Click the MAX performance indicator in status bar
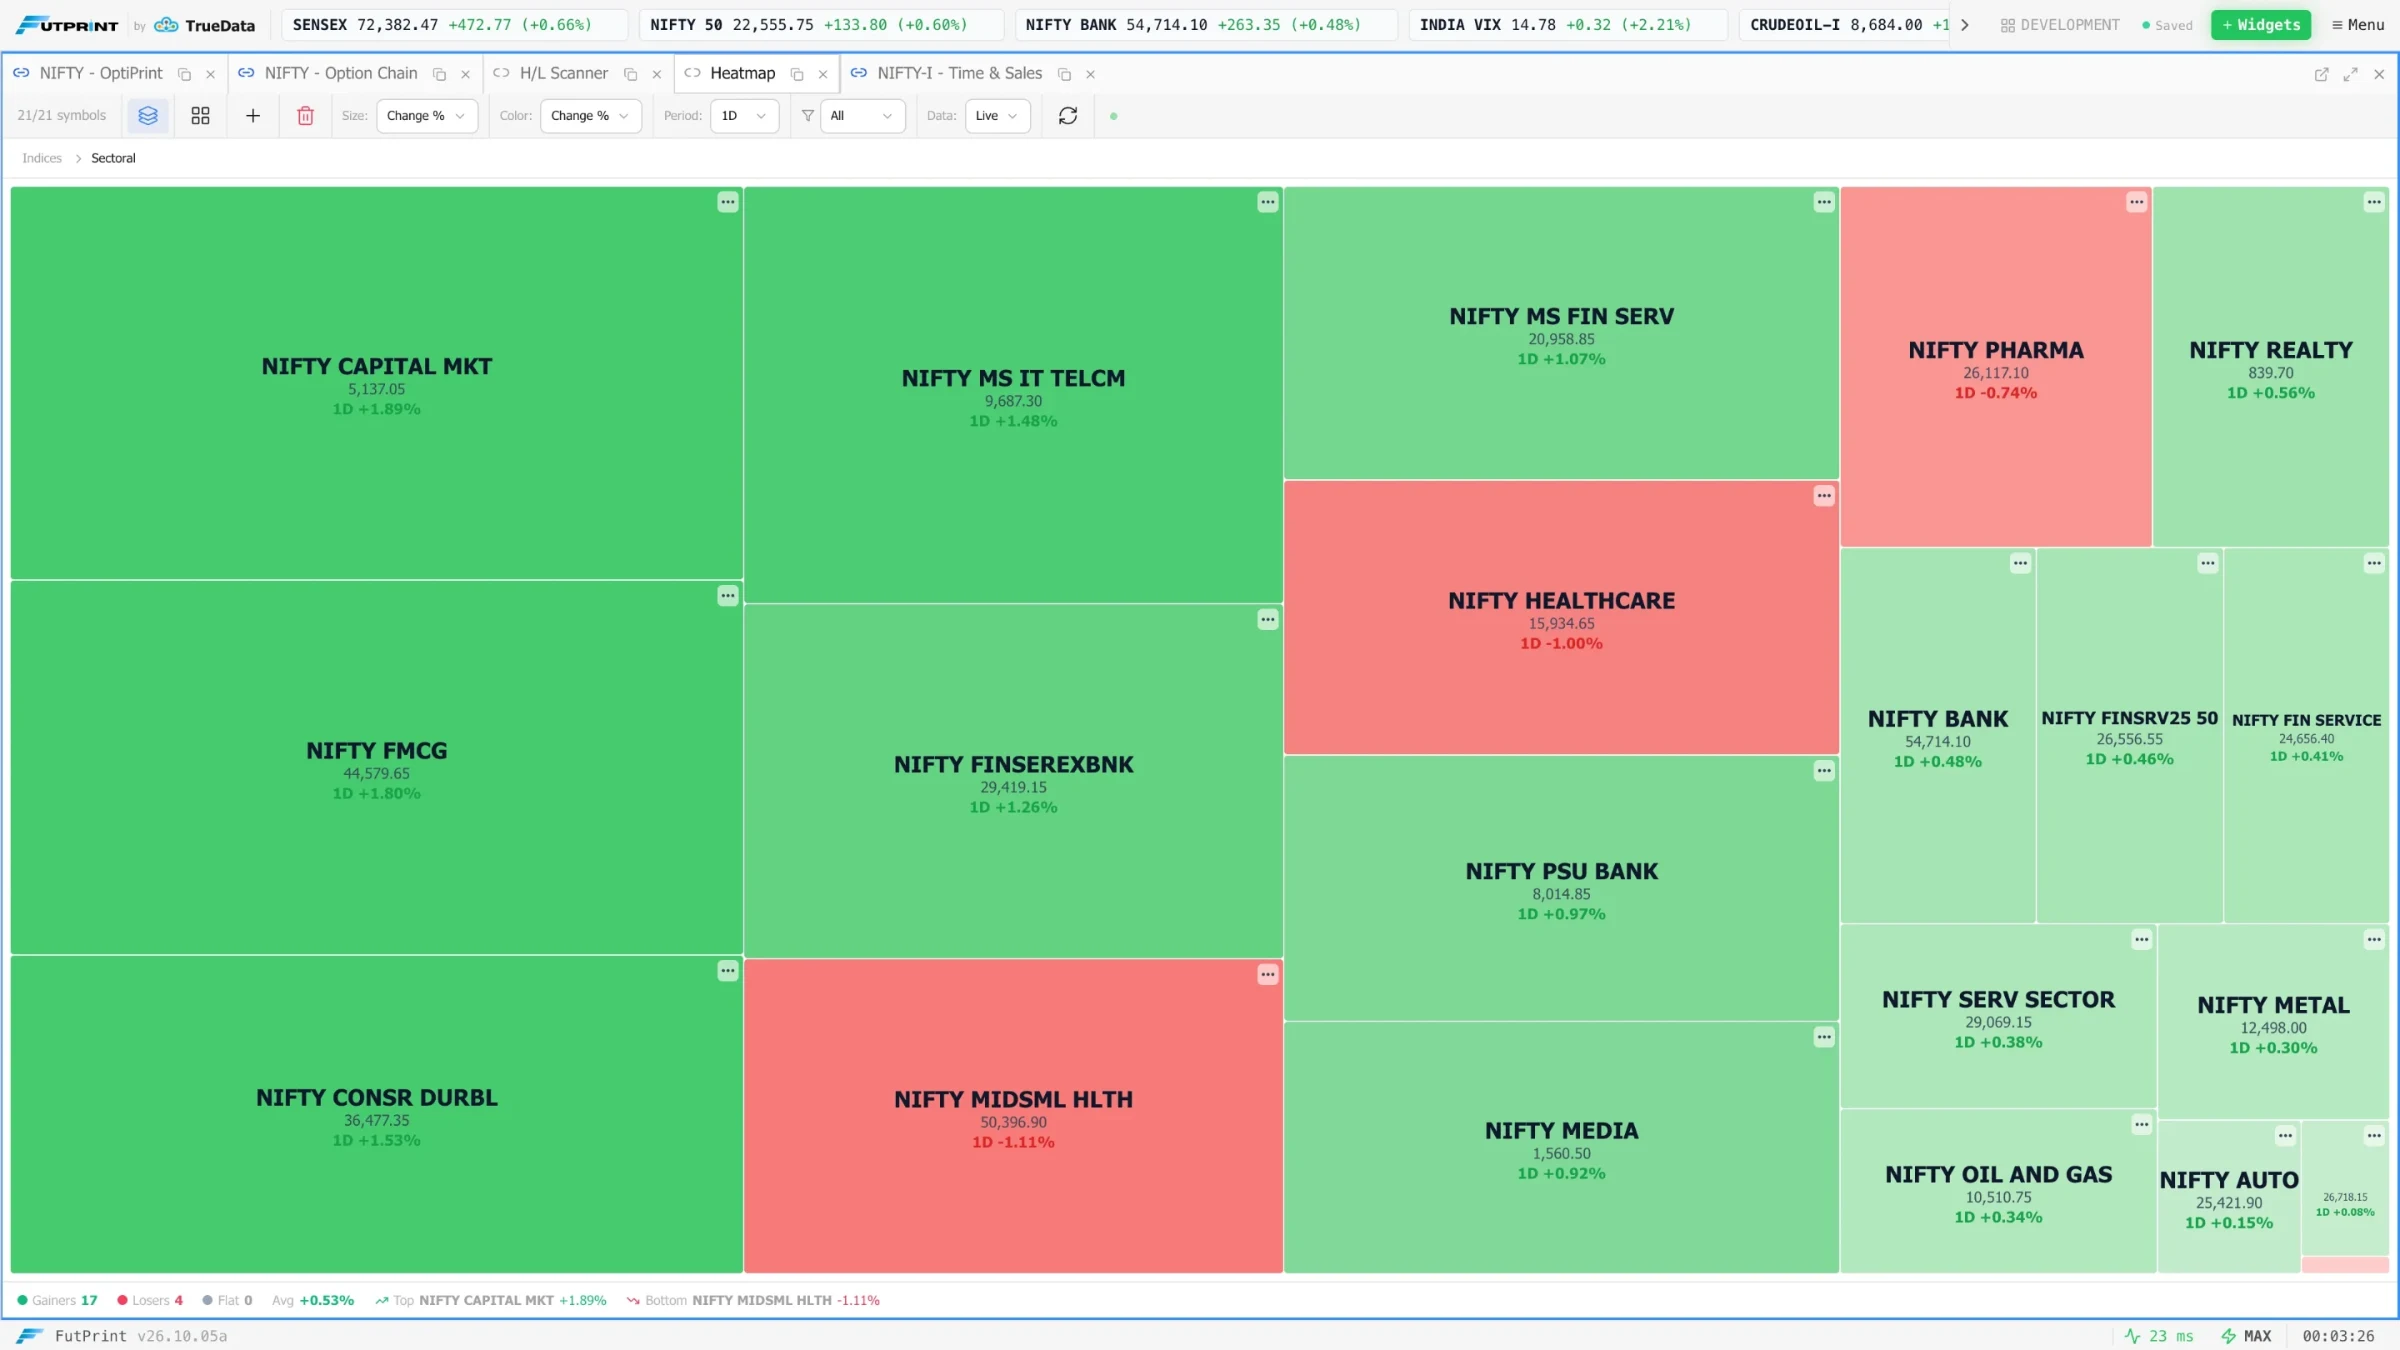Screen dimensions: 2400x1350 [x=2246, y=1336]
